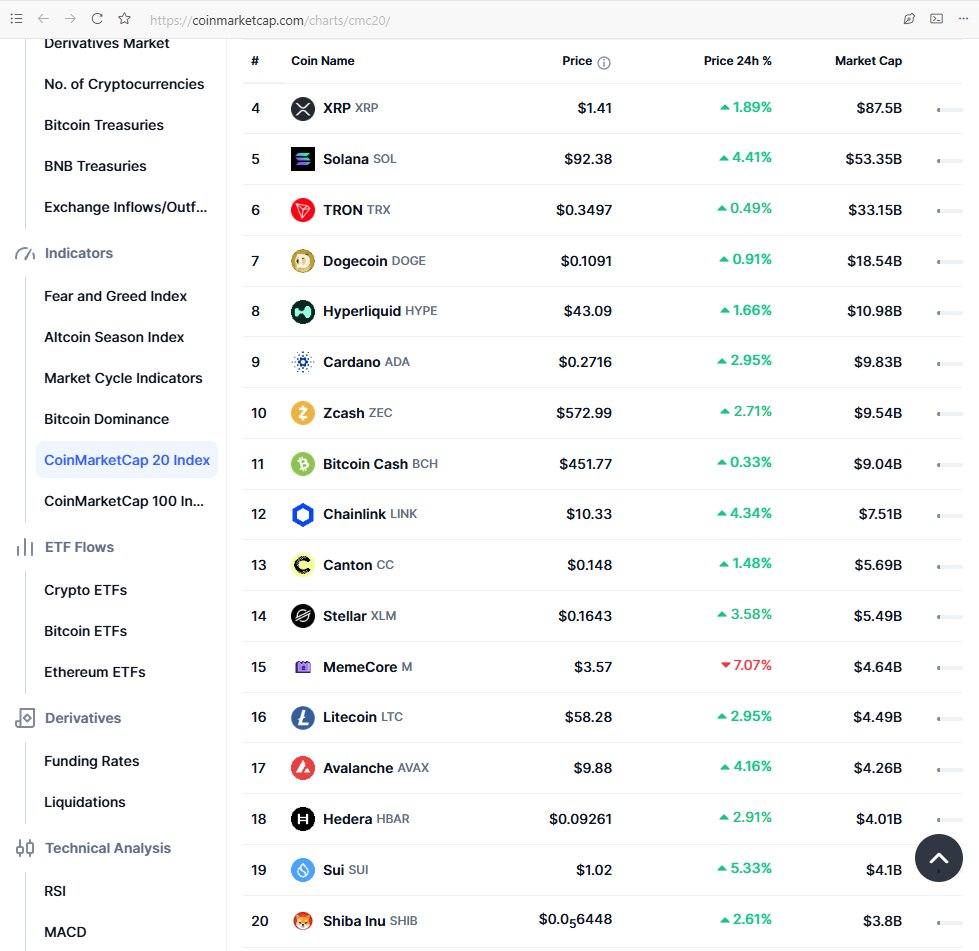Click the XRP weight bar
Screen dimensions: 979x951
(x=950, y=110)
